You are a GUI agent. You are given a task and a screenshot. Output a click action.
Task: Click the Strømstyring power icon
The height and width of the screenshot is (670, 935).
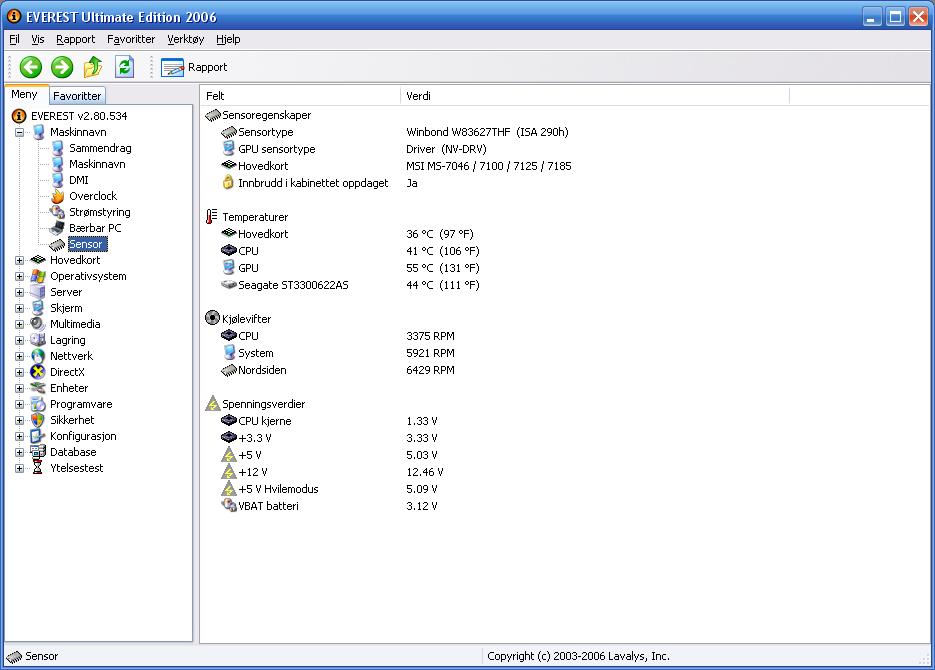(58, 212)
